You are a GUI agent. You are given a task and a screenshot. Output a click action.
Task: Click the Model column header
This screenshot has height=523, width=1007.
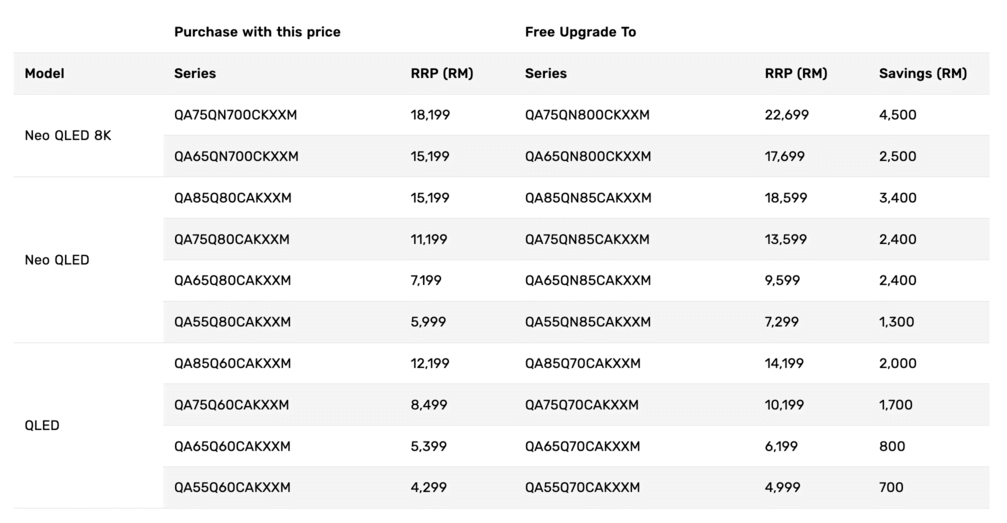[x=45, y=74]
